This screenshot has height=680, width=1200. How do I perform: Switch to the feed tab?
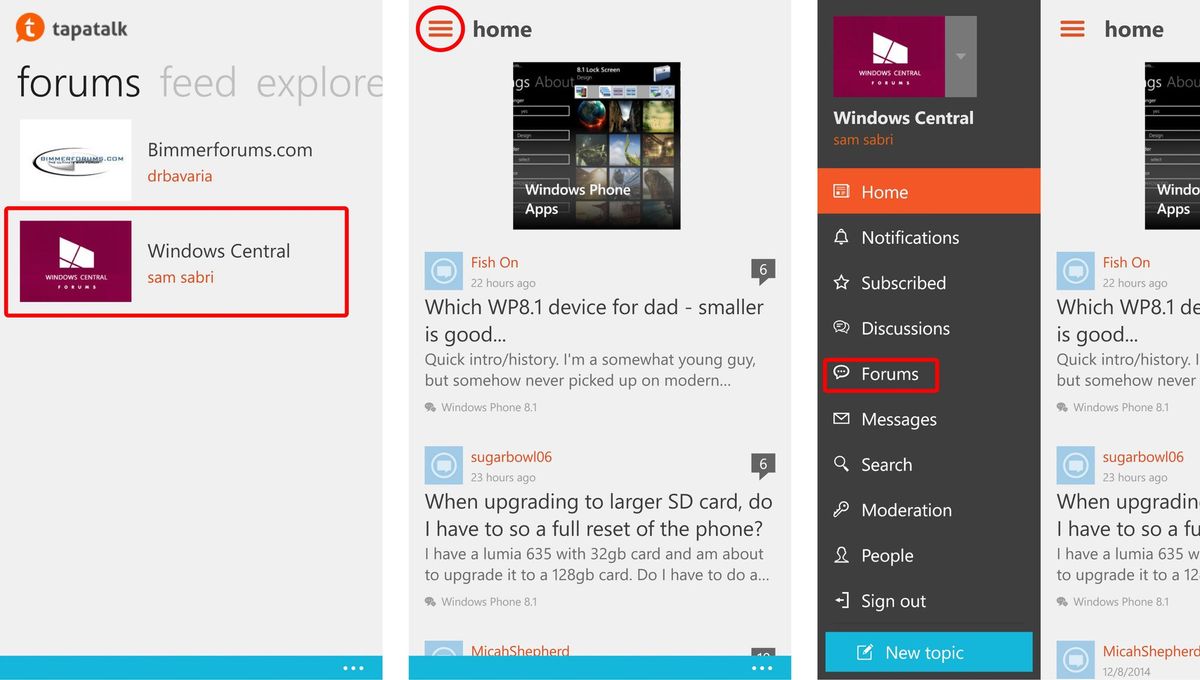tap(199, 83)
